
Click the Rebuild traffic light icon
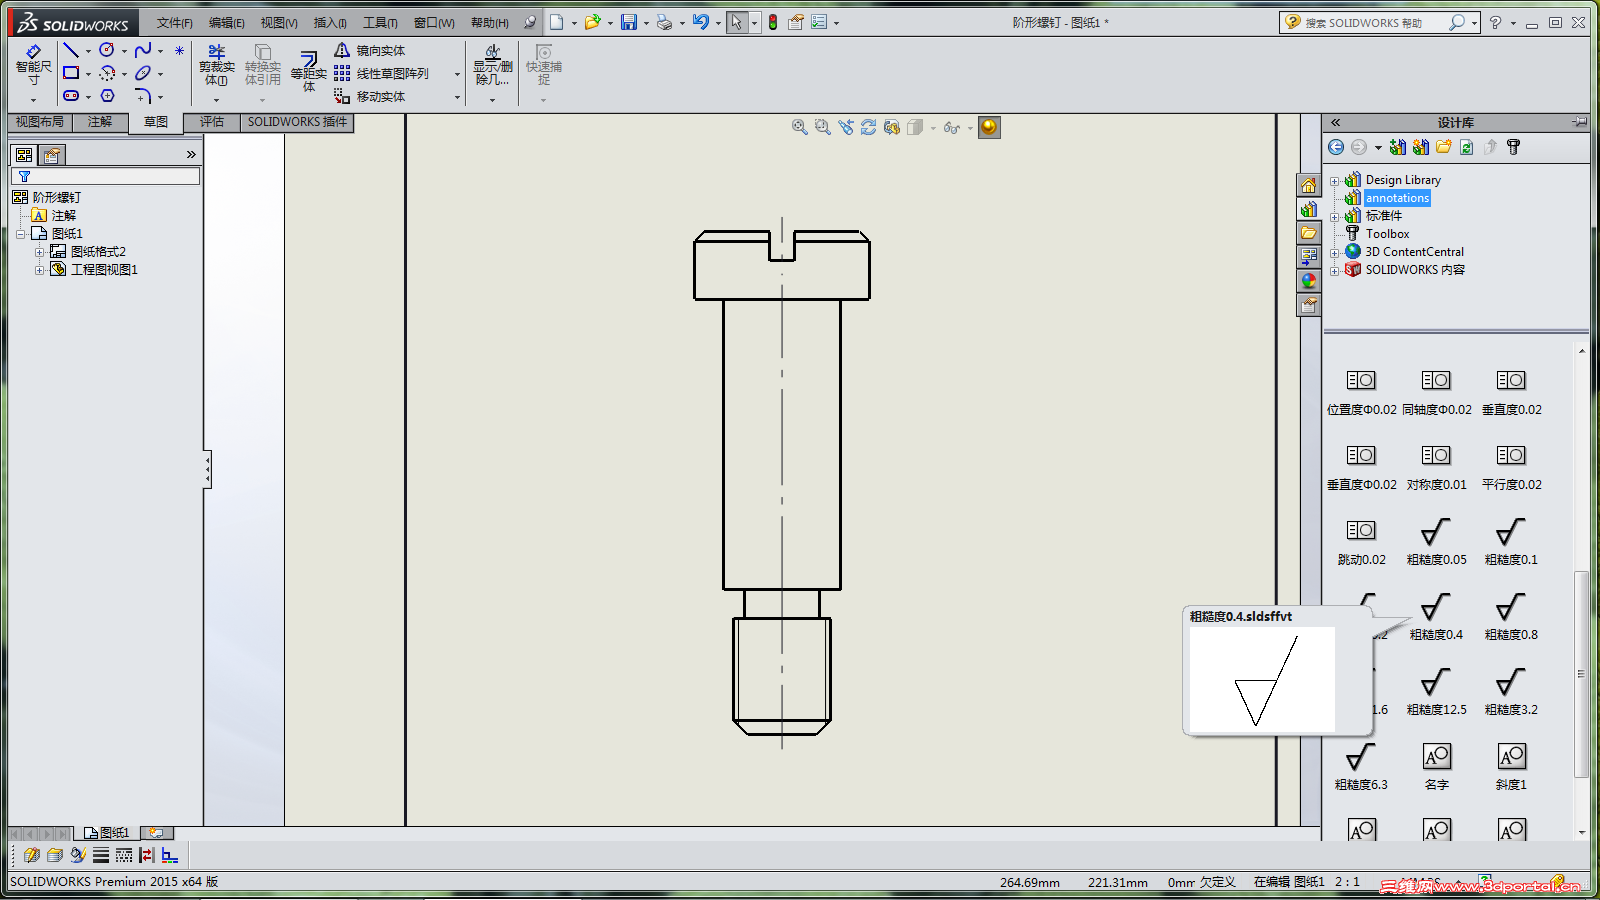[x=773, y=22]
